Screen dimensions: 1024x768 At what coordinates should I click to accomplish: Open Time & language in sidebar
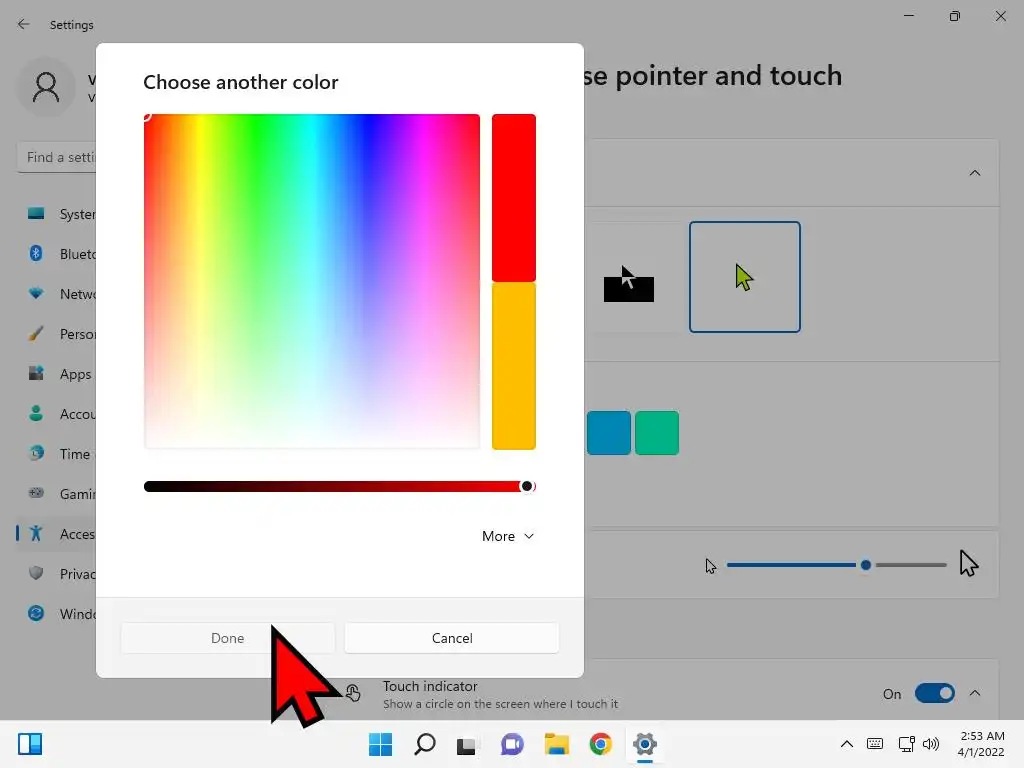57,454
